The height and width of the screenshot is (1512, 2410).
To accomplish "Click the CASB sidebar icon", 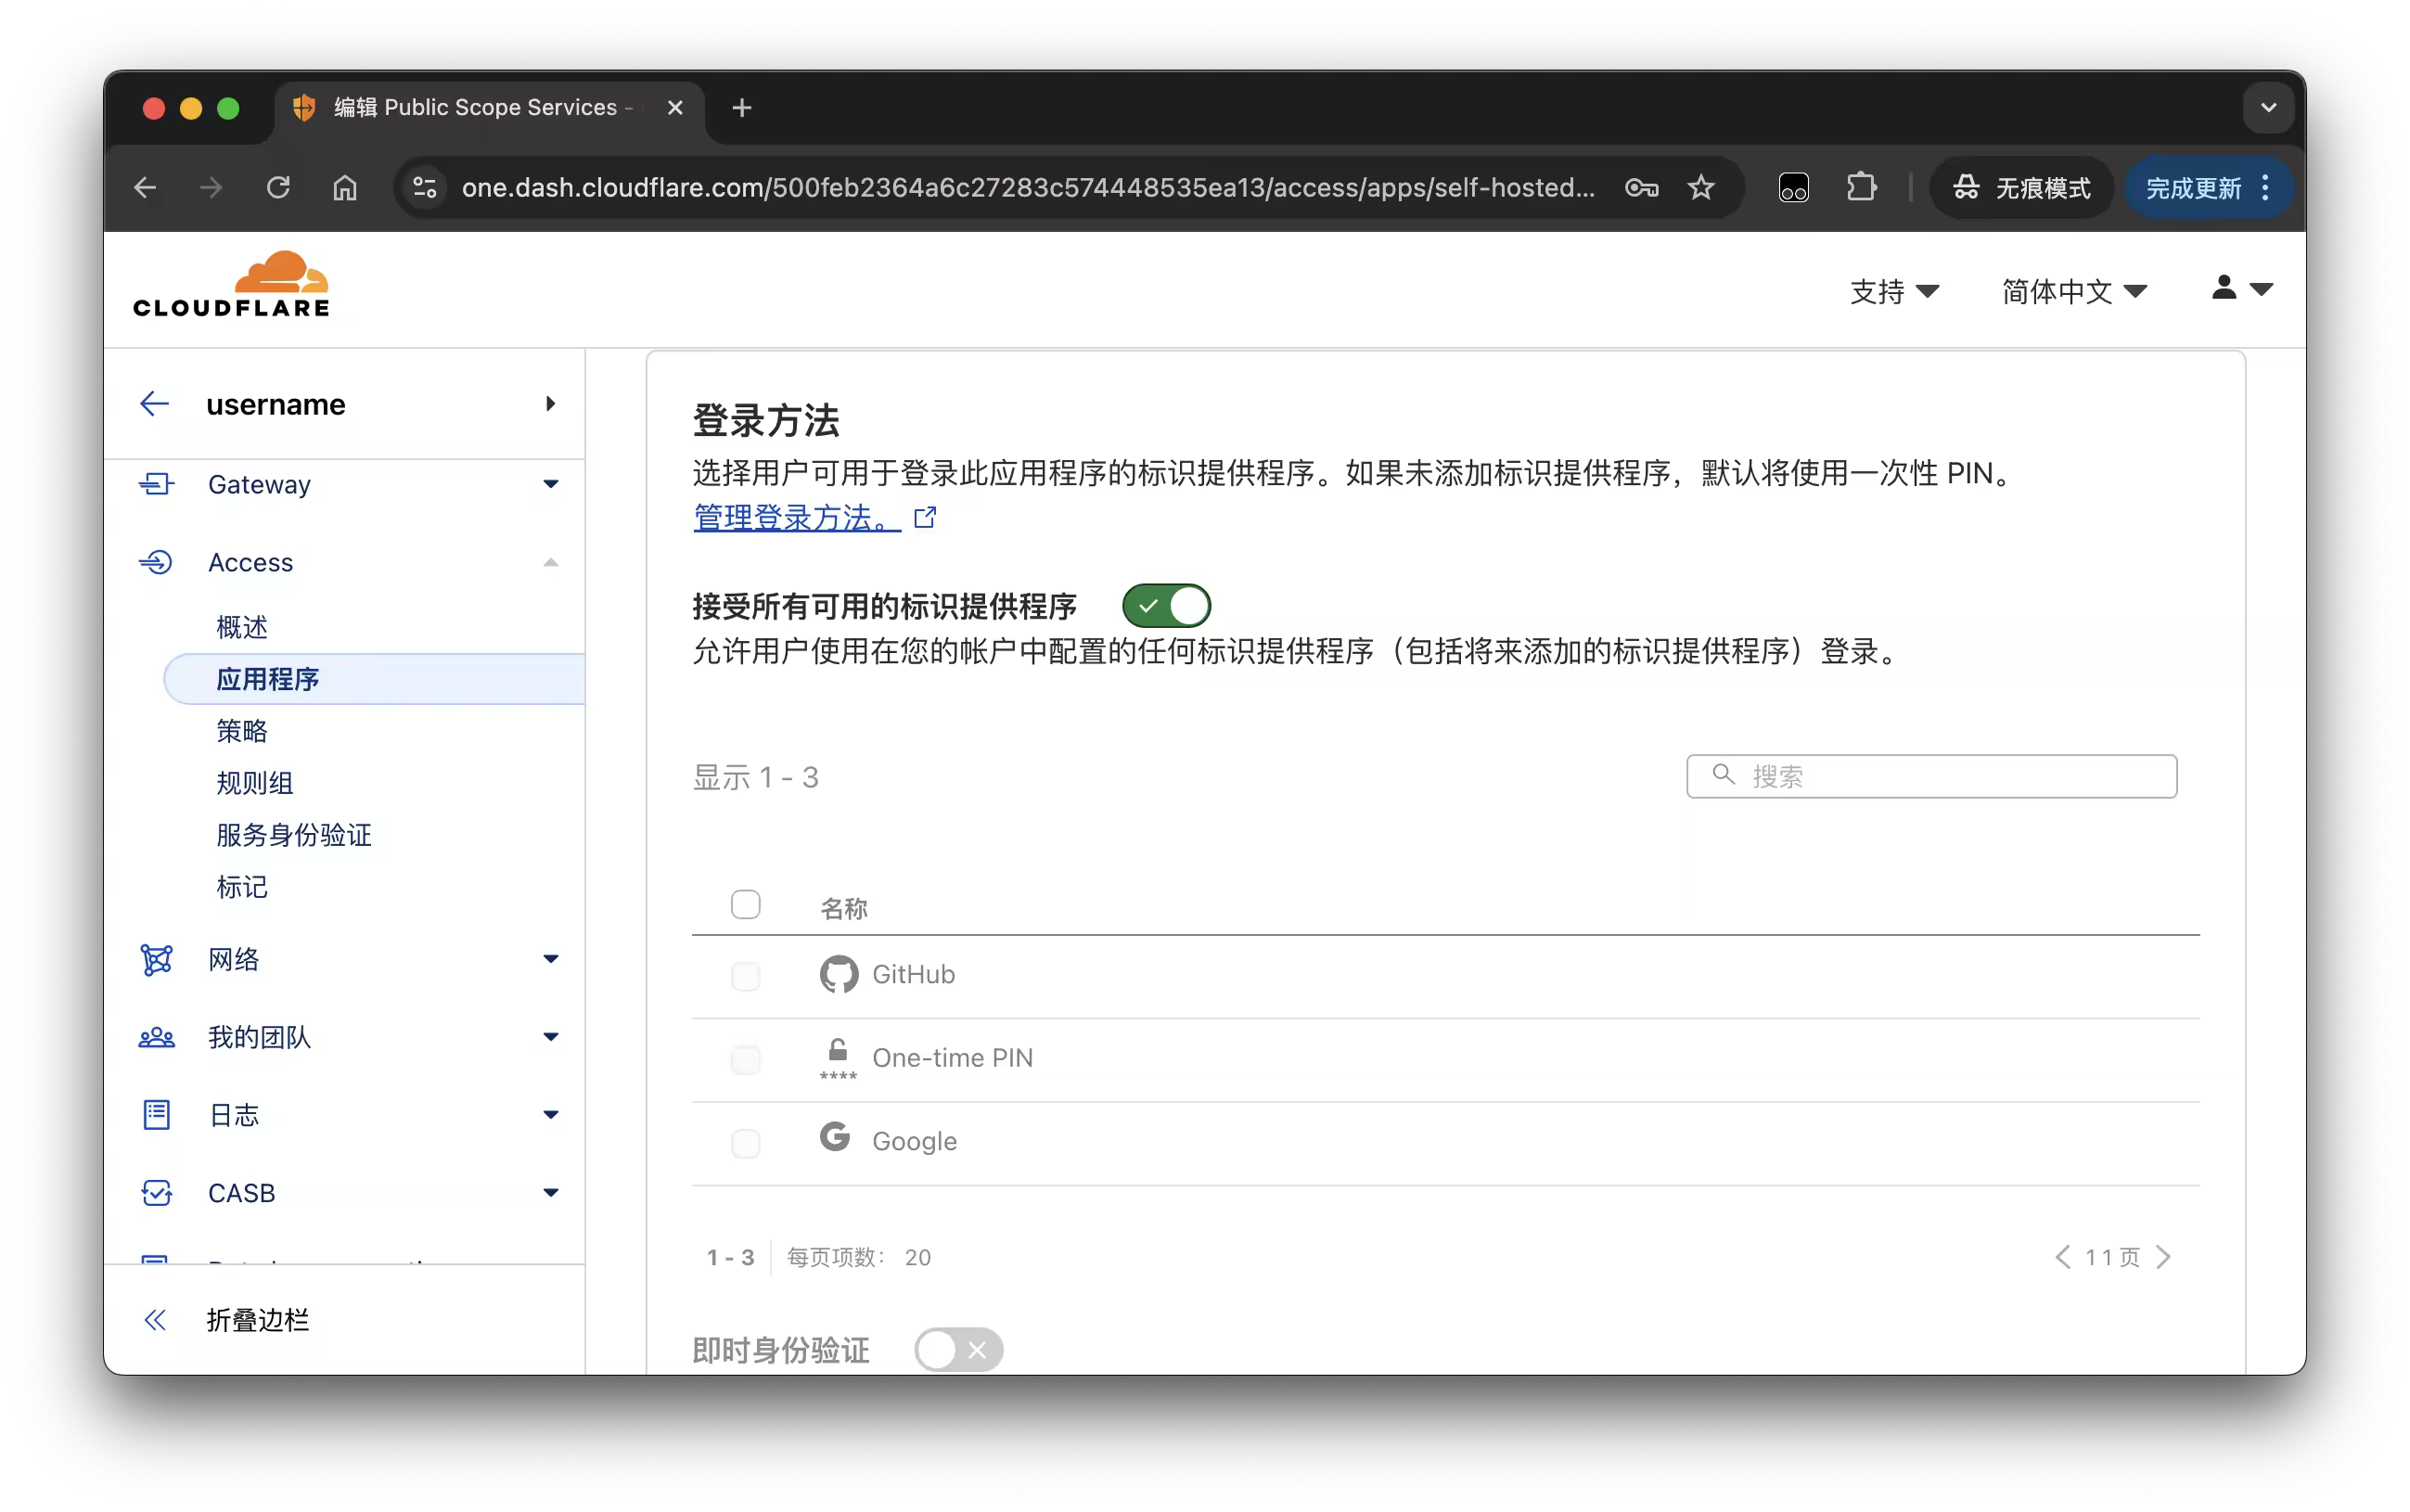I will pos(156,1192).
